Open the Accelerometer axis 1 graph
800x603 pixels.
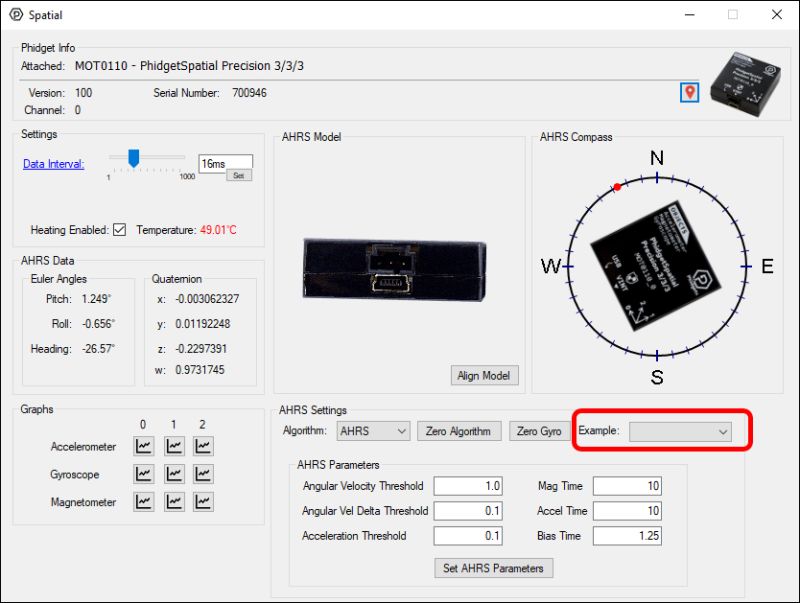pos(174,446)
